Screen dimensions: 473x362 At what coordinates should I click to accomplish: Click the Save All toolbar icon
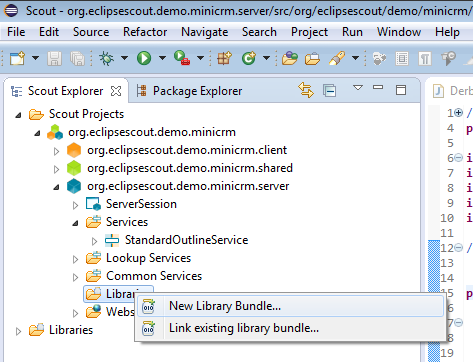[77, 59]
